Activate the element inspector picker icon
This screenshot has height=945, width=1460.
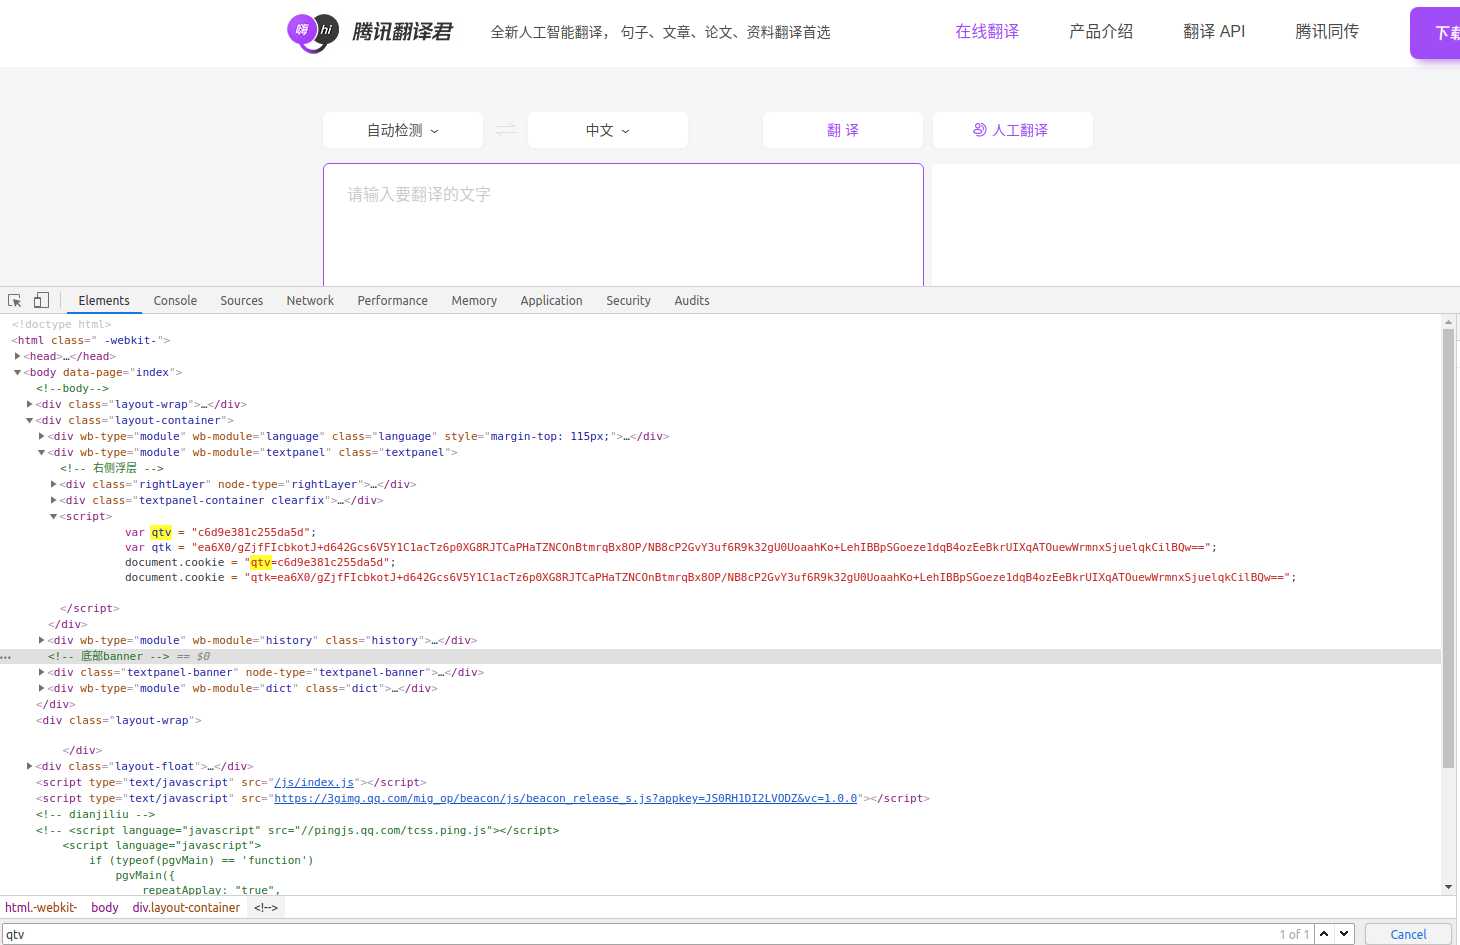click(15, 300)
